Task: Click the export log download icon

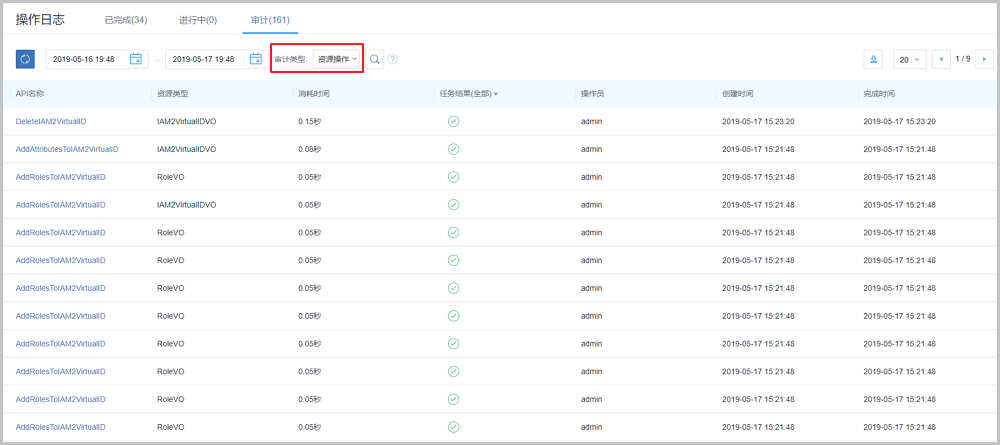Action: click(873, 59)
